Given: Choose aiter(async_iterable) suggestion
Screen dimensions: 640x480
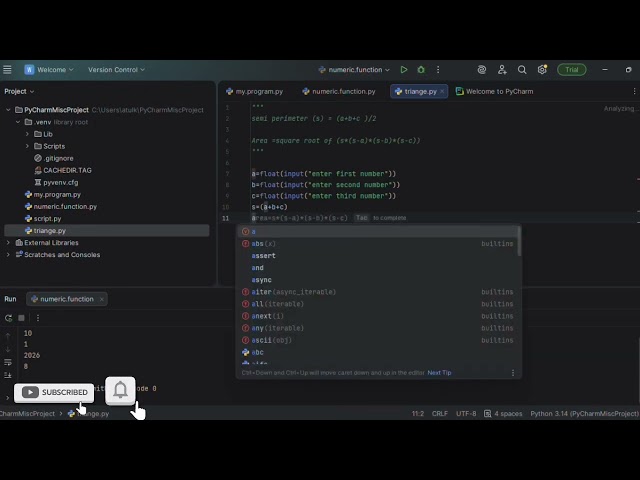Looking at the screenshot, I should pos(378,292).
